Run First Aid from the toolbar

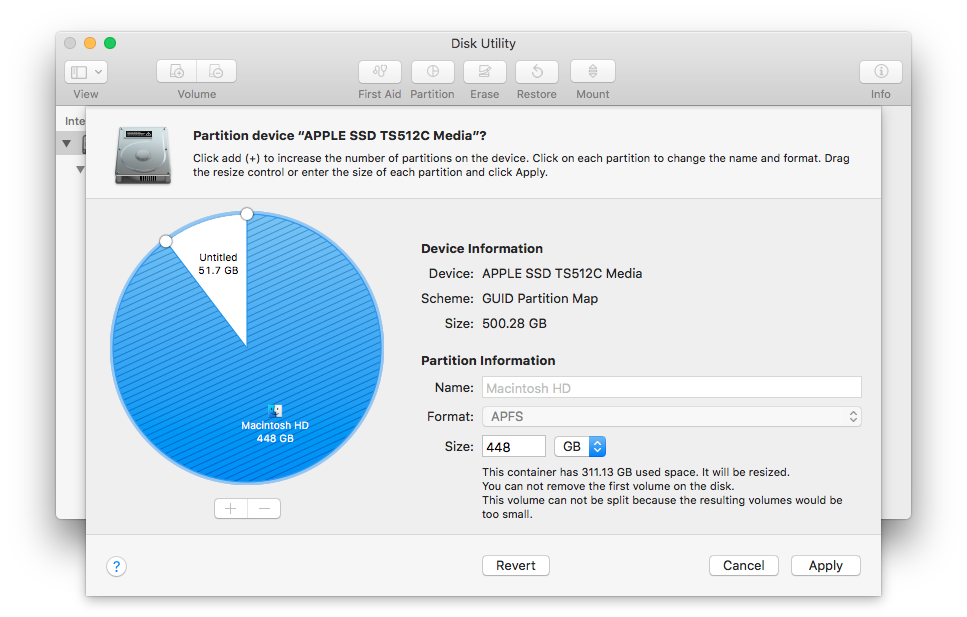coord(380,72)
